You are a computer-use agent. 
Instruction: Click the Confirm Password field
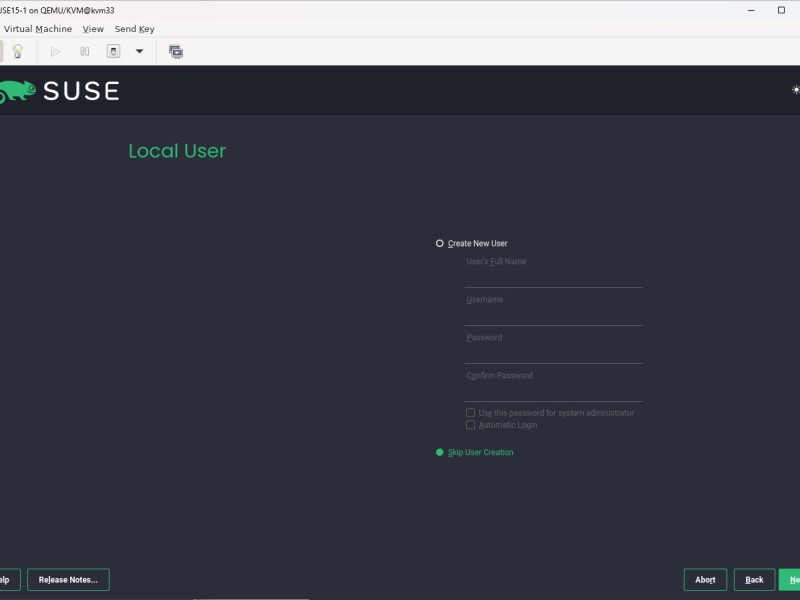(x=554, y=393)
